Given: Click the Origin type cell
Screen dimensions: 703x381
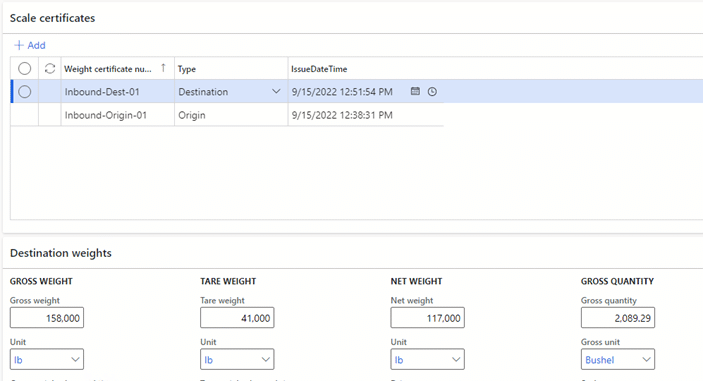Looking at the screenshot, I should (231, 115).
